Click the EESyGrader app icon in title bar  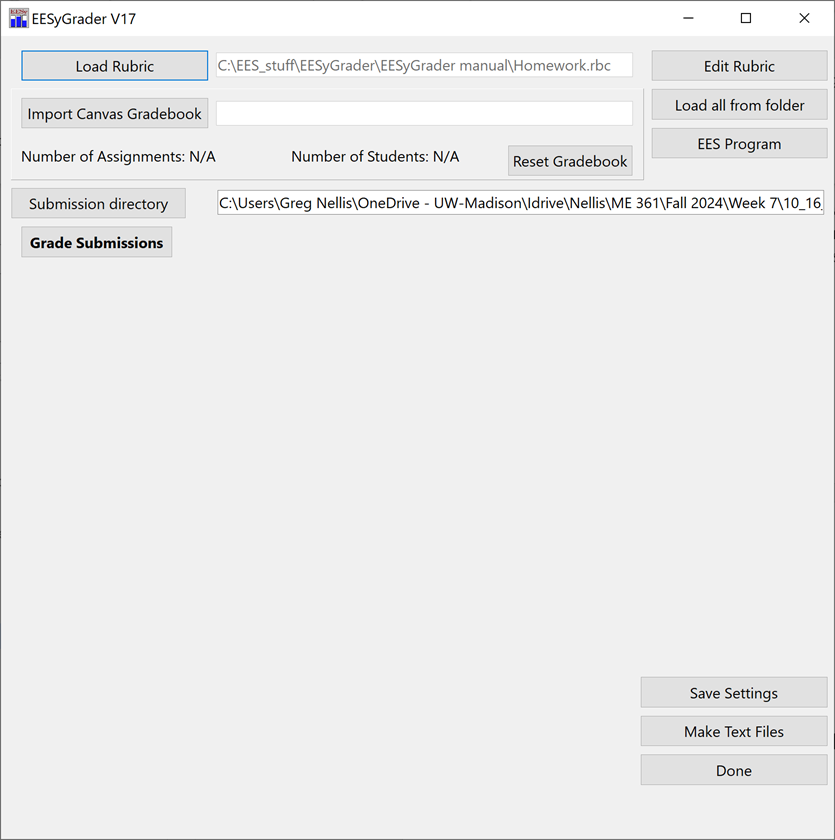point(19,18)
